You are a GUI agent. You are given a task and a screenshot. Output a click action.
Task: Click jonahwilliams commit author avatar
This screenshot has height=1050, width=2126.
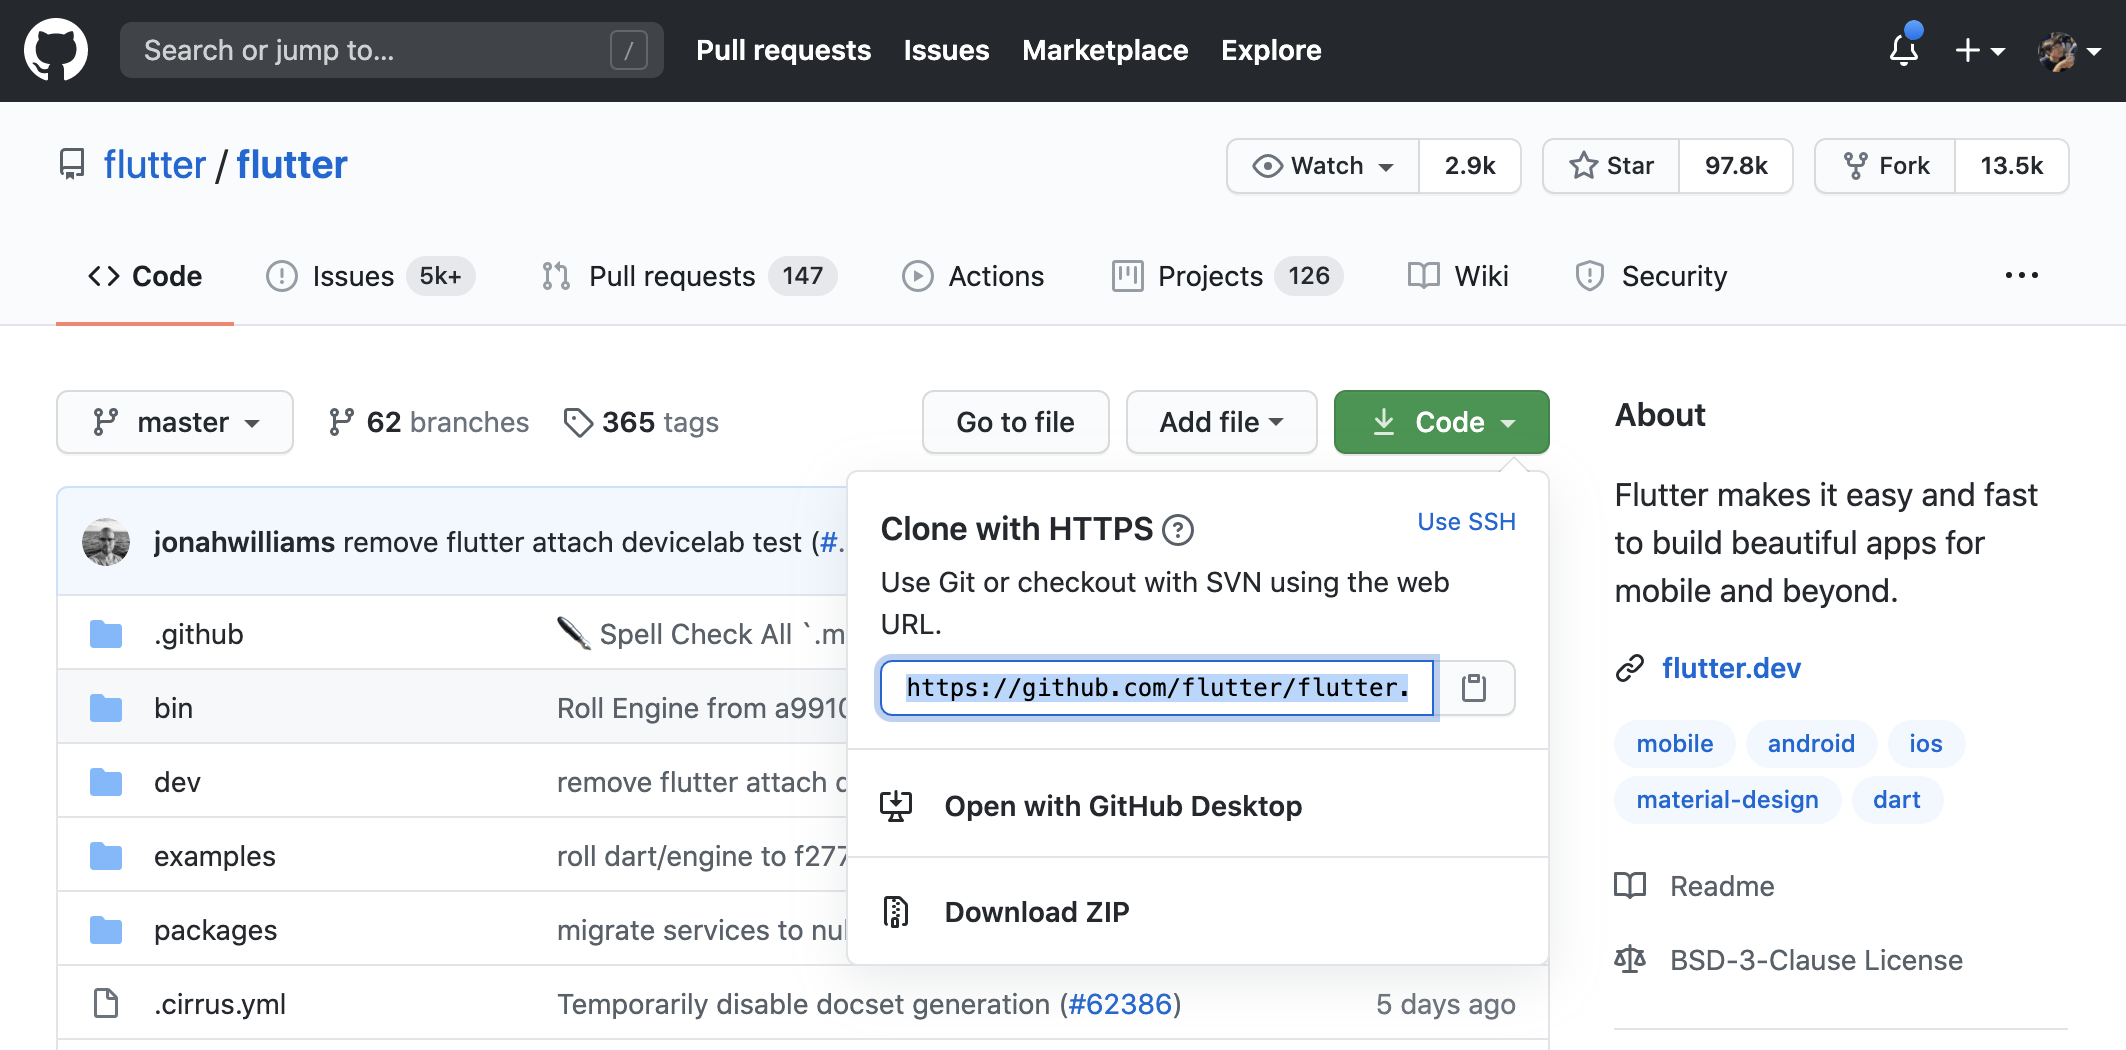click(106, 542)
